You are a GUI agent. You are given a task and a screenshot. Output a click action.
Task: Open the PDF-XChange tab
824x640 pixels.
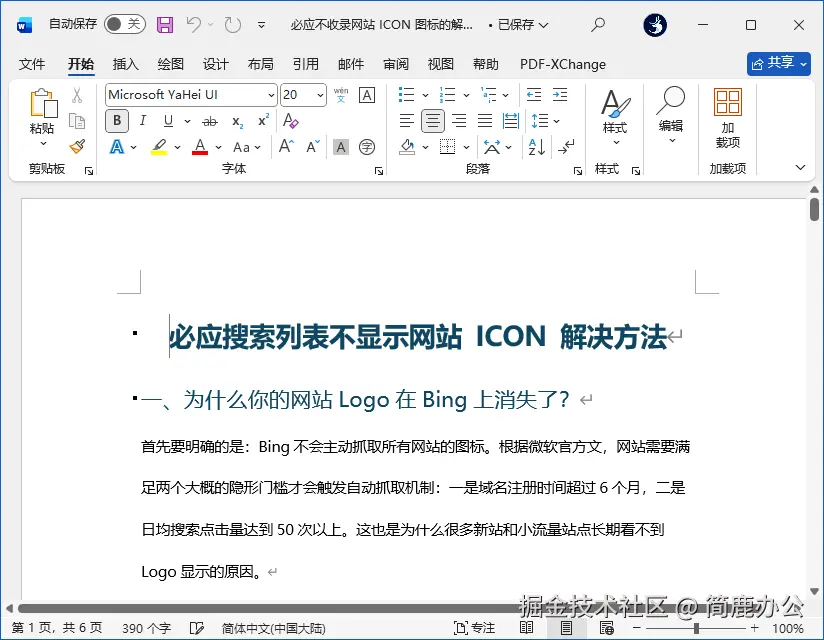pos(562,64)
